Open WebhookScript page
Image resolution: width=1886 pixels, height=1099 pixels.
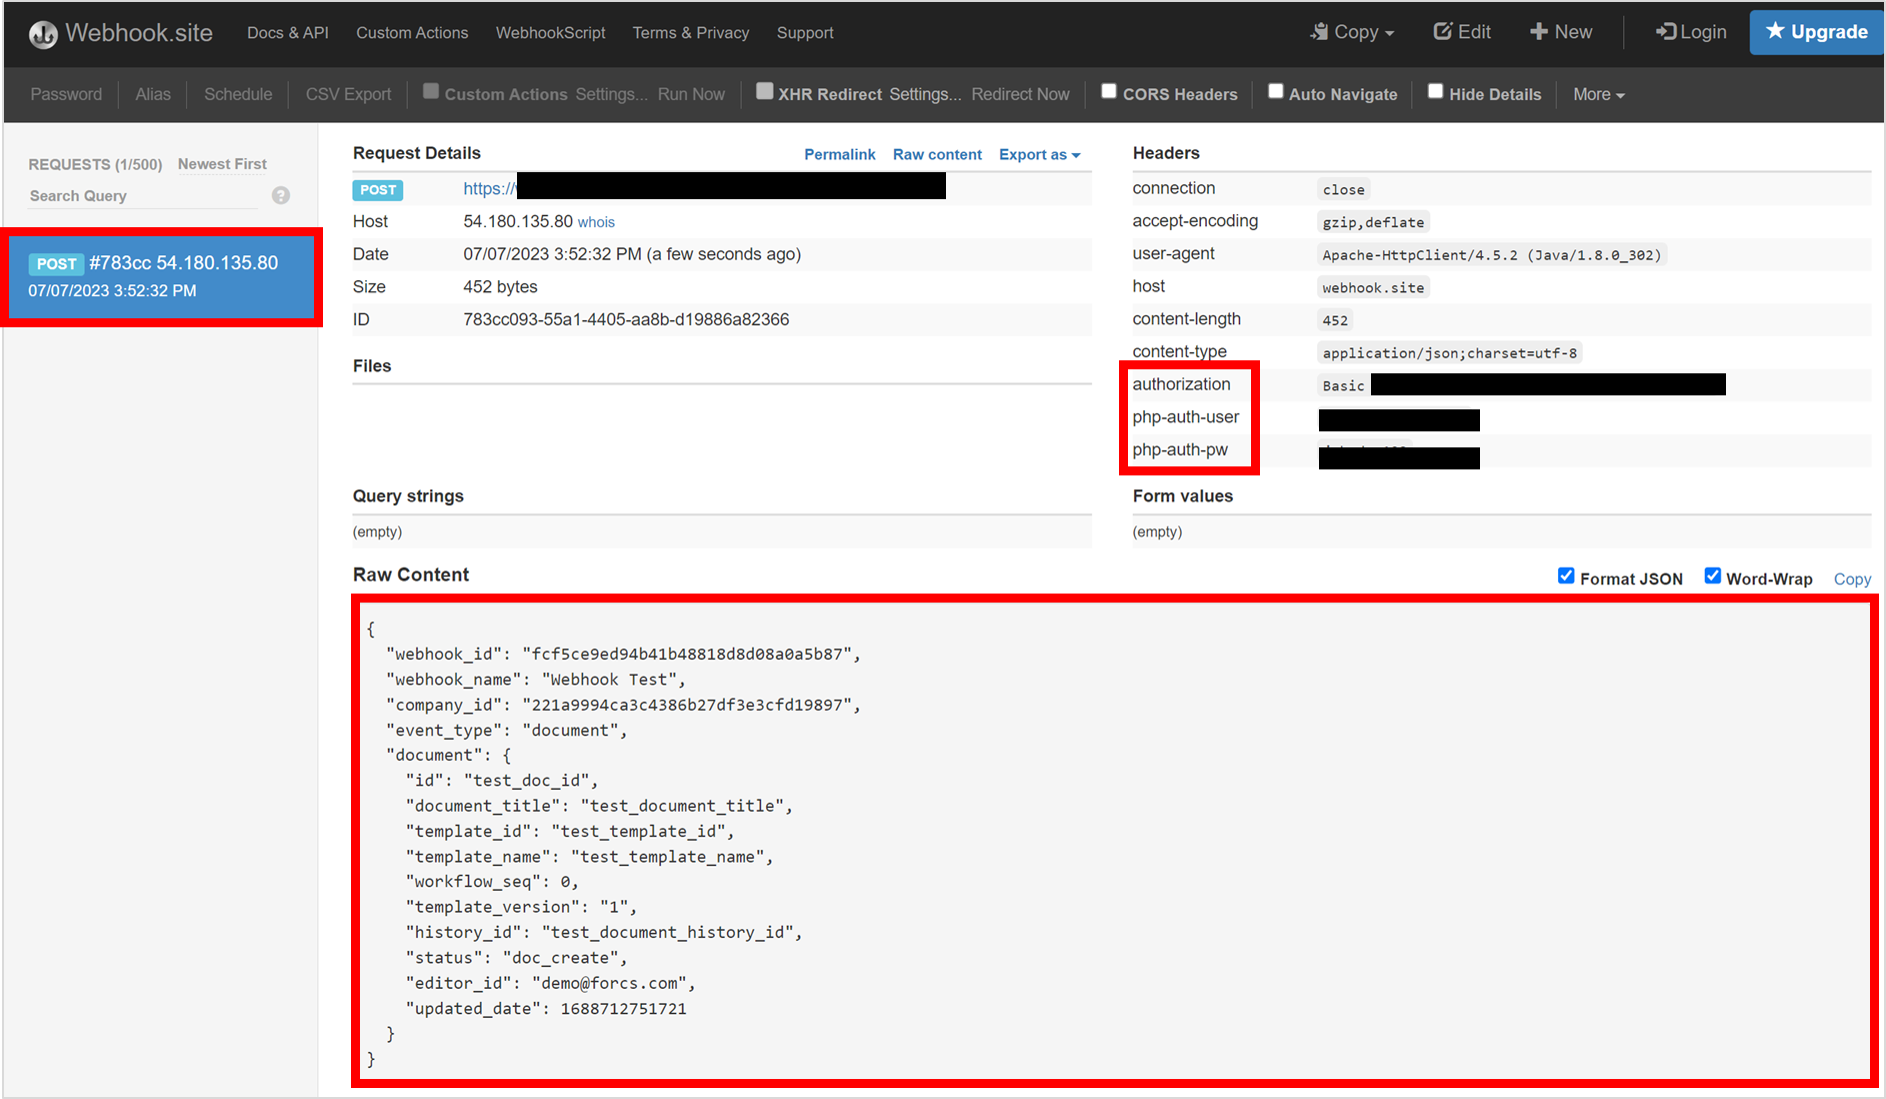(x=551, y=33)
